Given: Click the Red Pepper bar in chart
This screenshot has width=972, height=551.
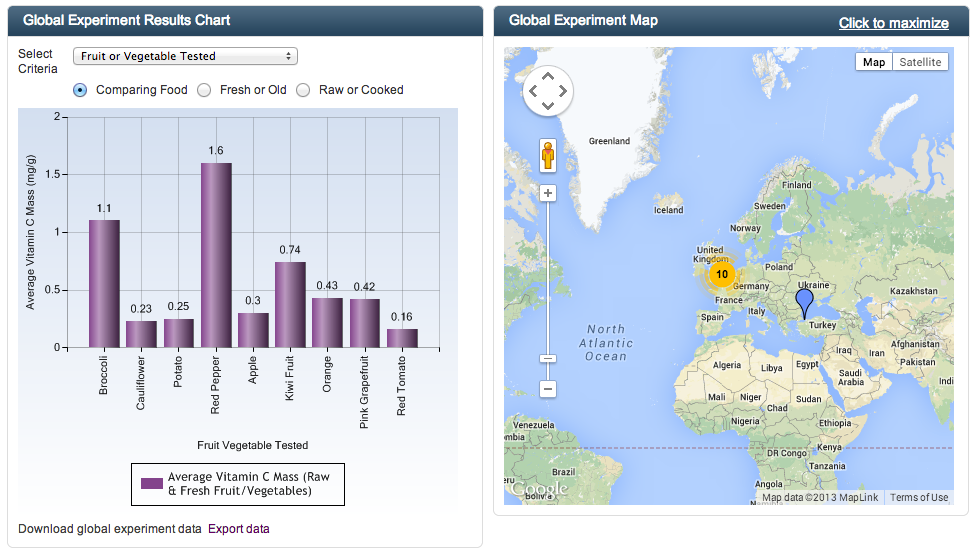Looking at the screenshot, I should pyautogui.click(x=216, y=255).
